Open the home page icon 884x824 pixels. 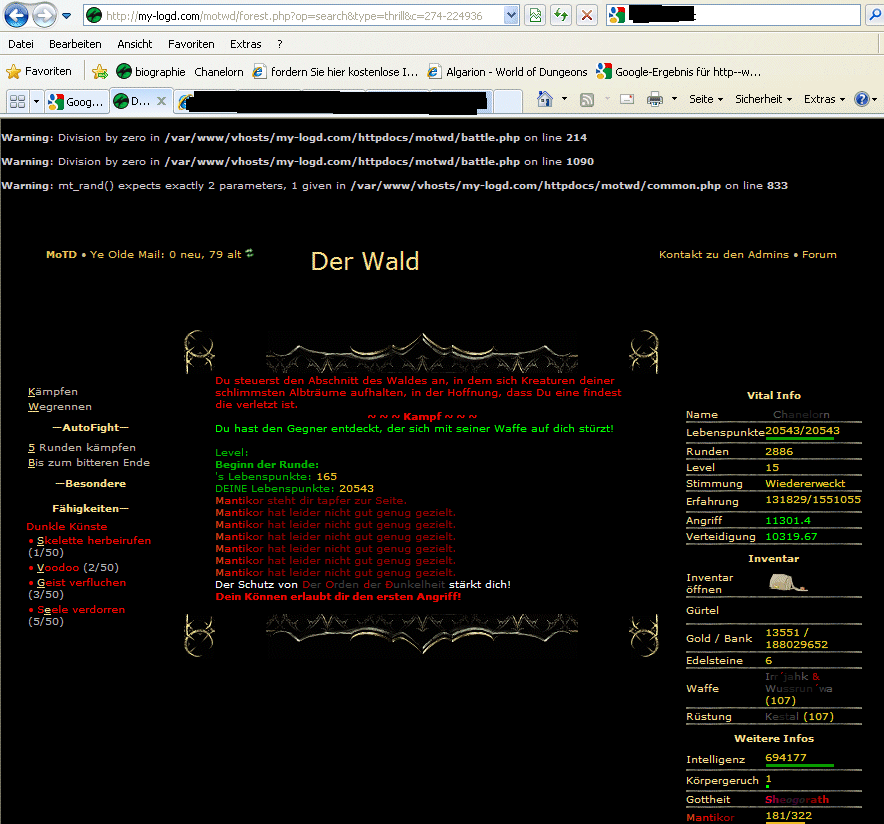(x=545, y=99)
